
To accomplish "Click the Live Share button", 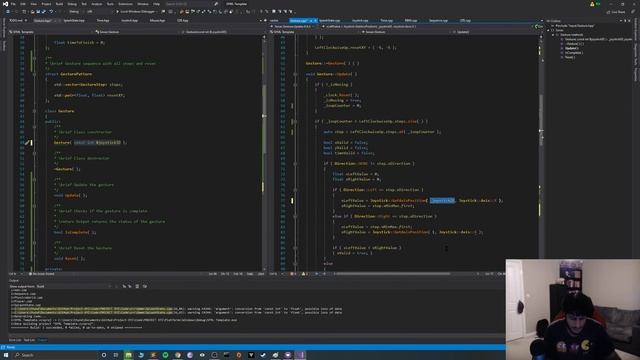I will 616,12.
